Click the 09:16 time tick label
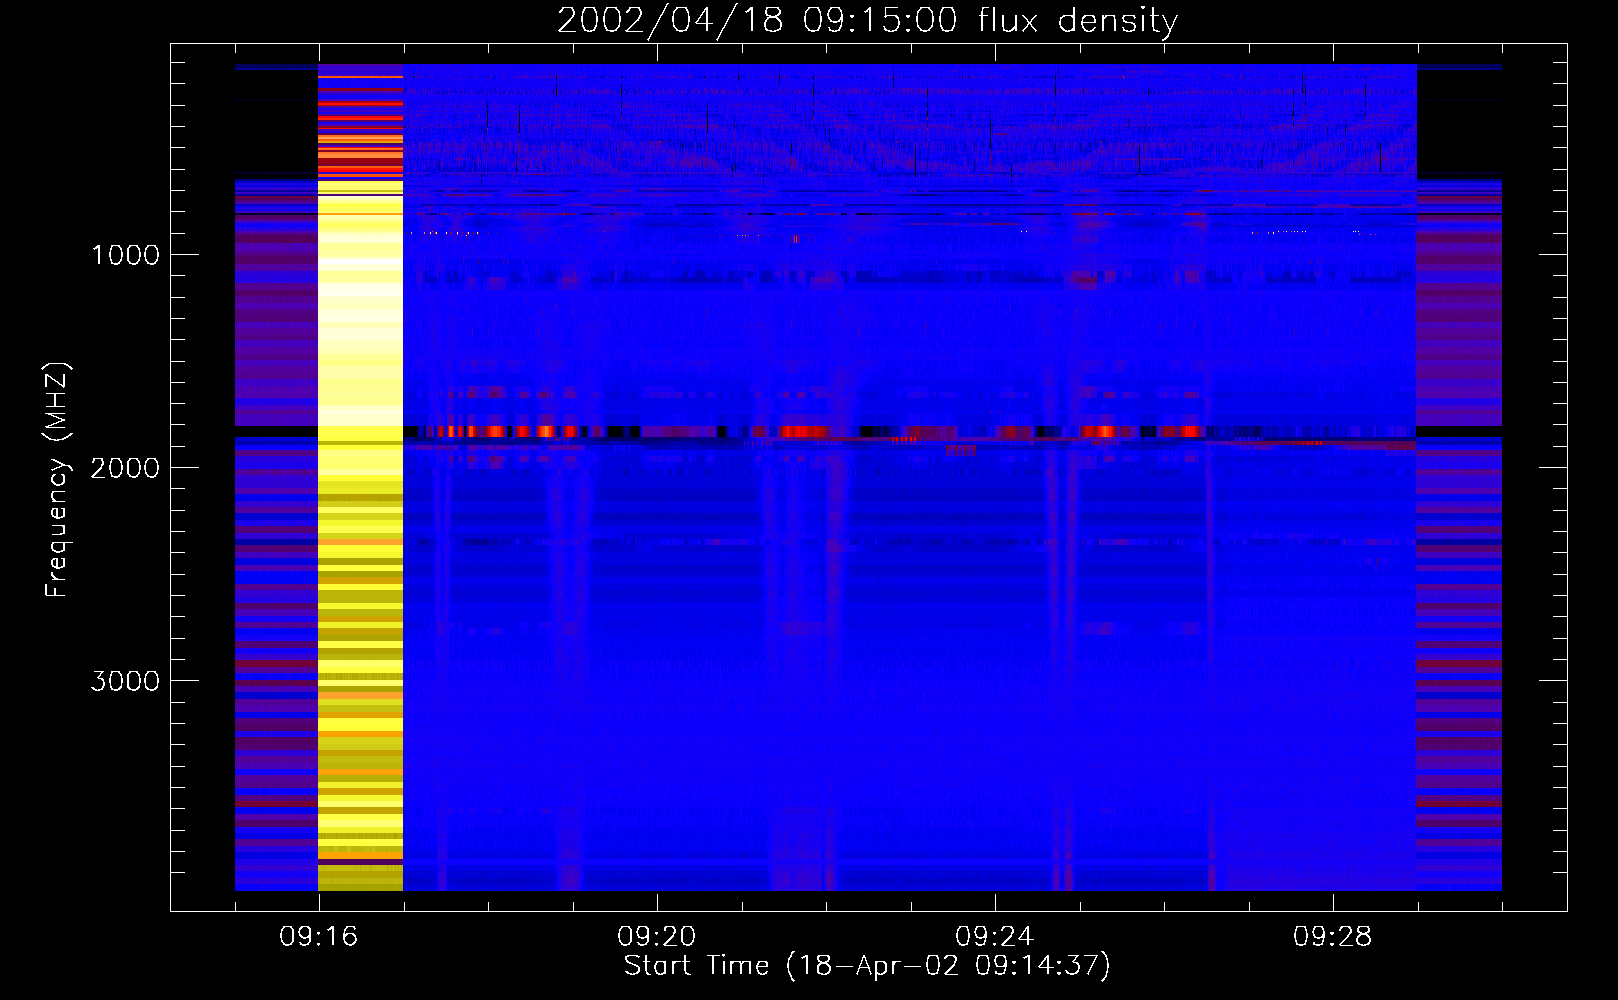The width and height of the screenshot is (1618, 1000). pyautogui.click(x=319, y=937)
